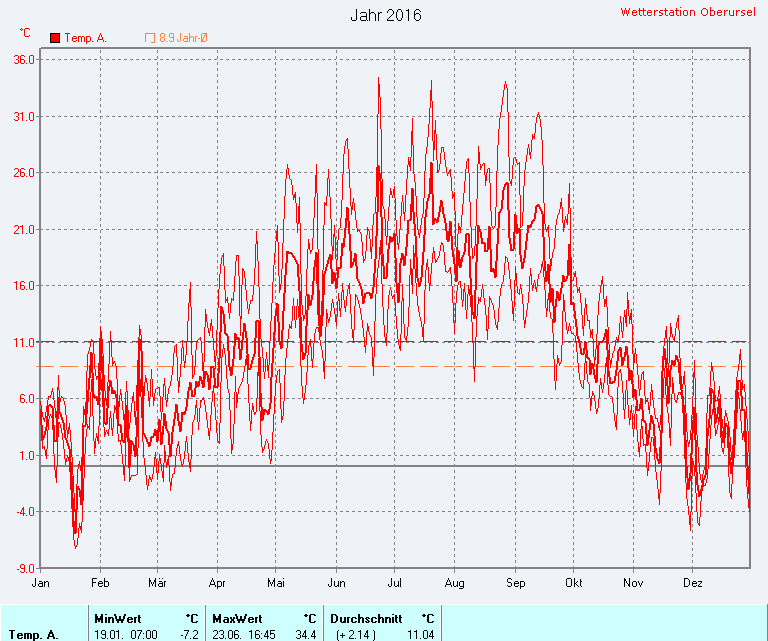
Task: Click the minimum value -7.2
Action: click(190, 635)
